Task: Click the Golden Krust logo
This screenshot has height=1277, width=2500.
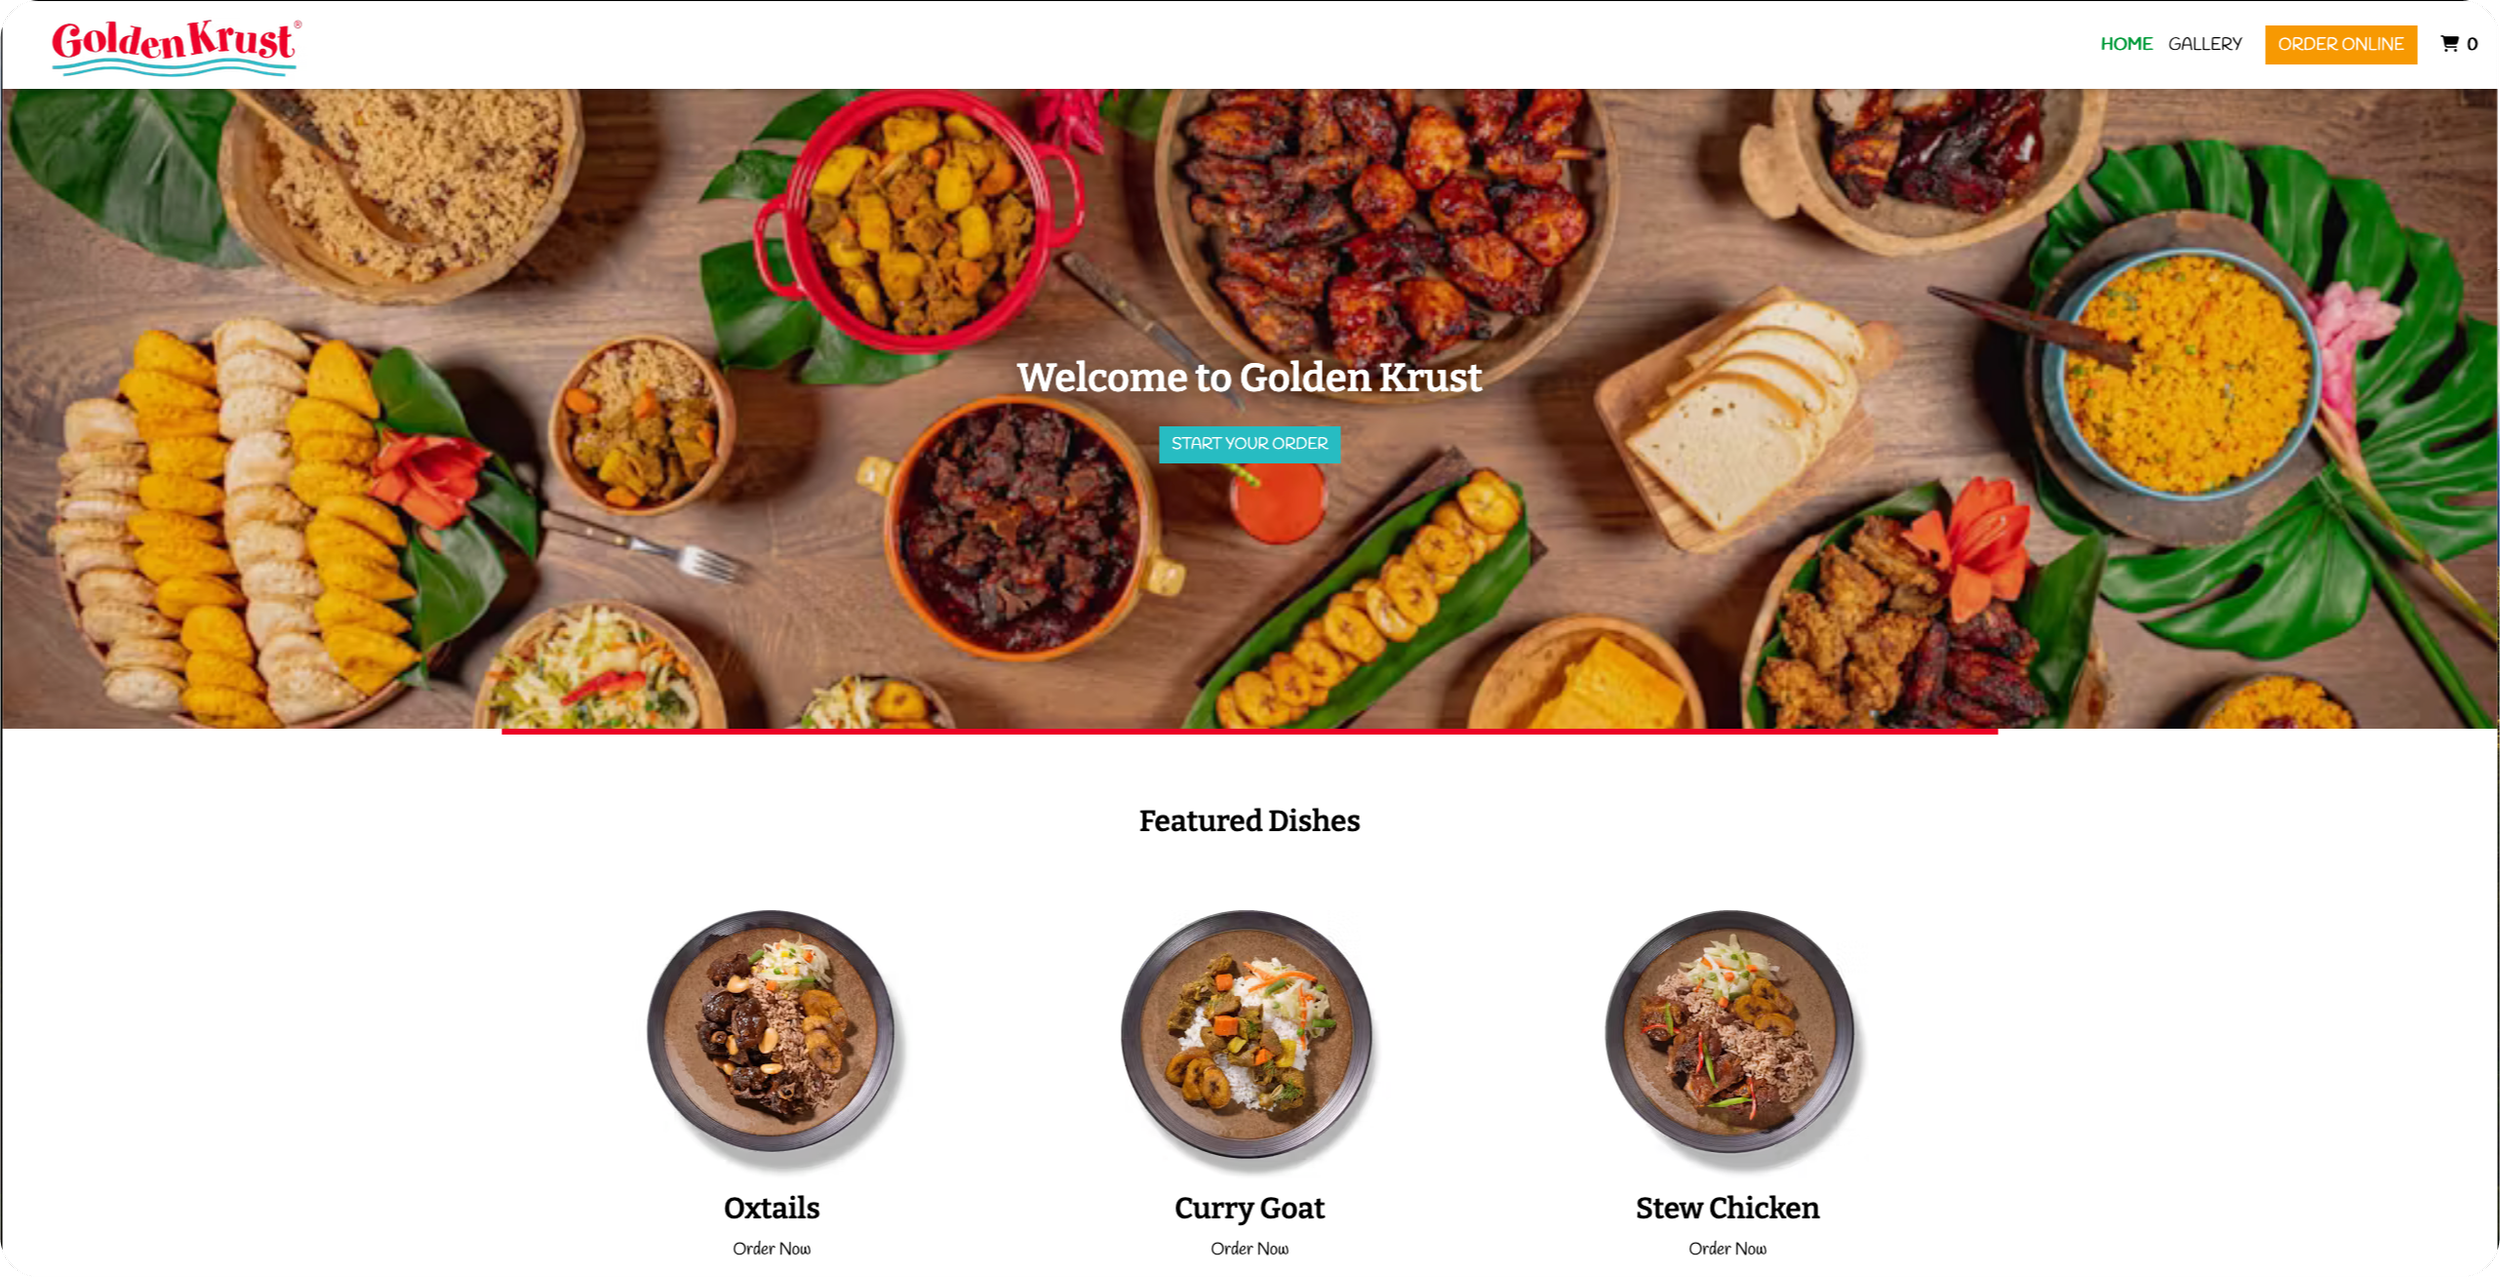Action: pos(176,47)
